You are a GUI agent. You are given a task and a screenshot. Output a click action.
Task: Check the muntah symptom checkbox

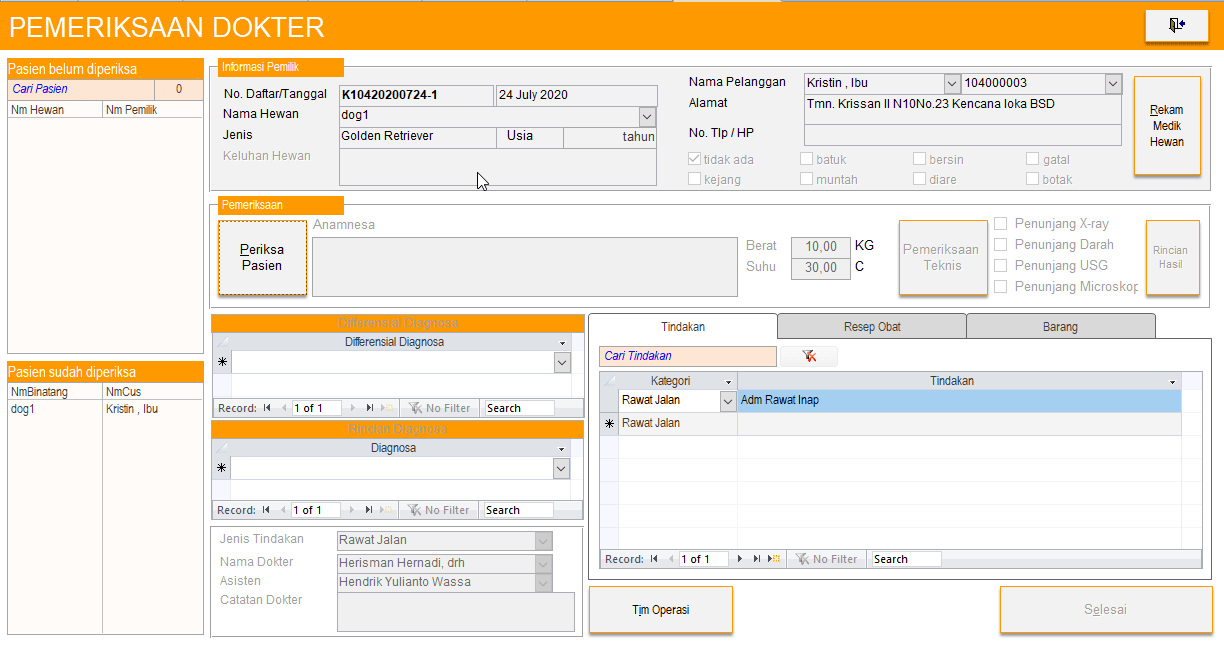click(806, 179)
